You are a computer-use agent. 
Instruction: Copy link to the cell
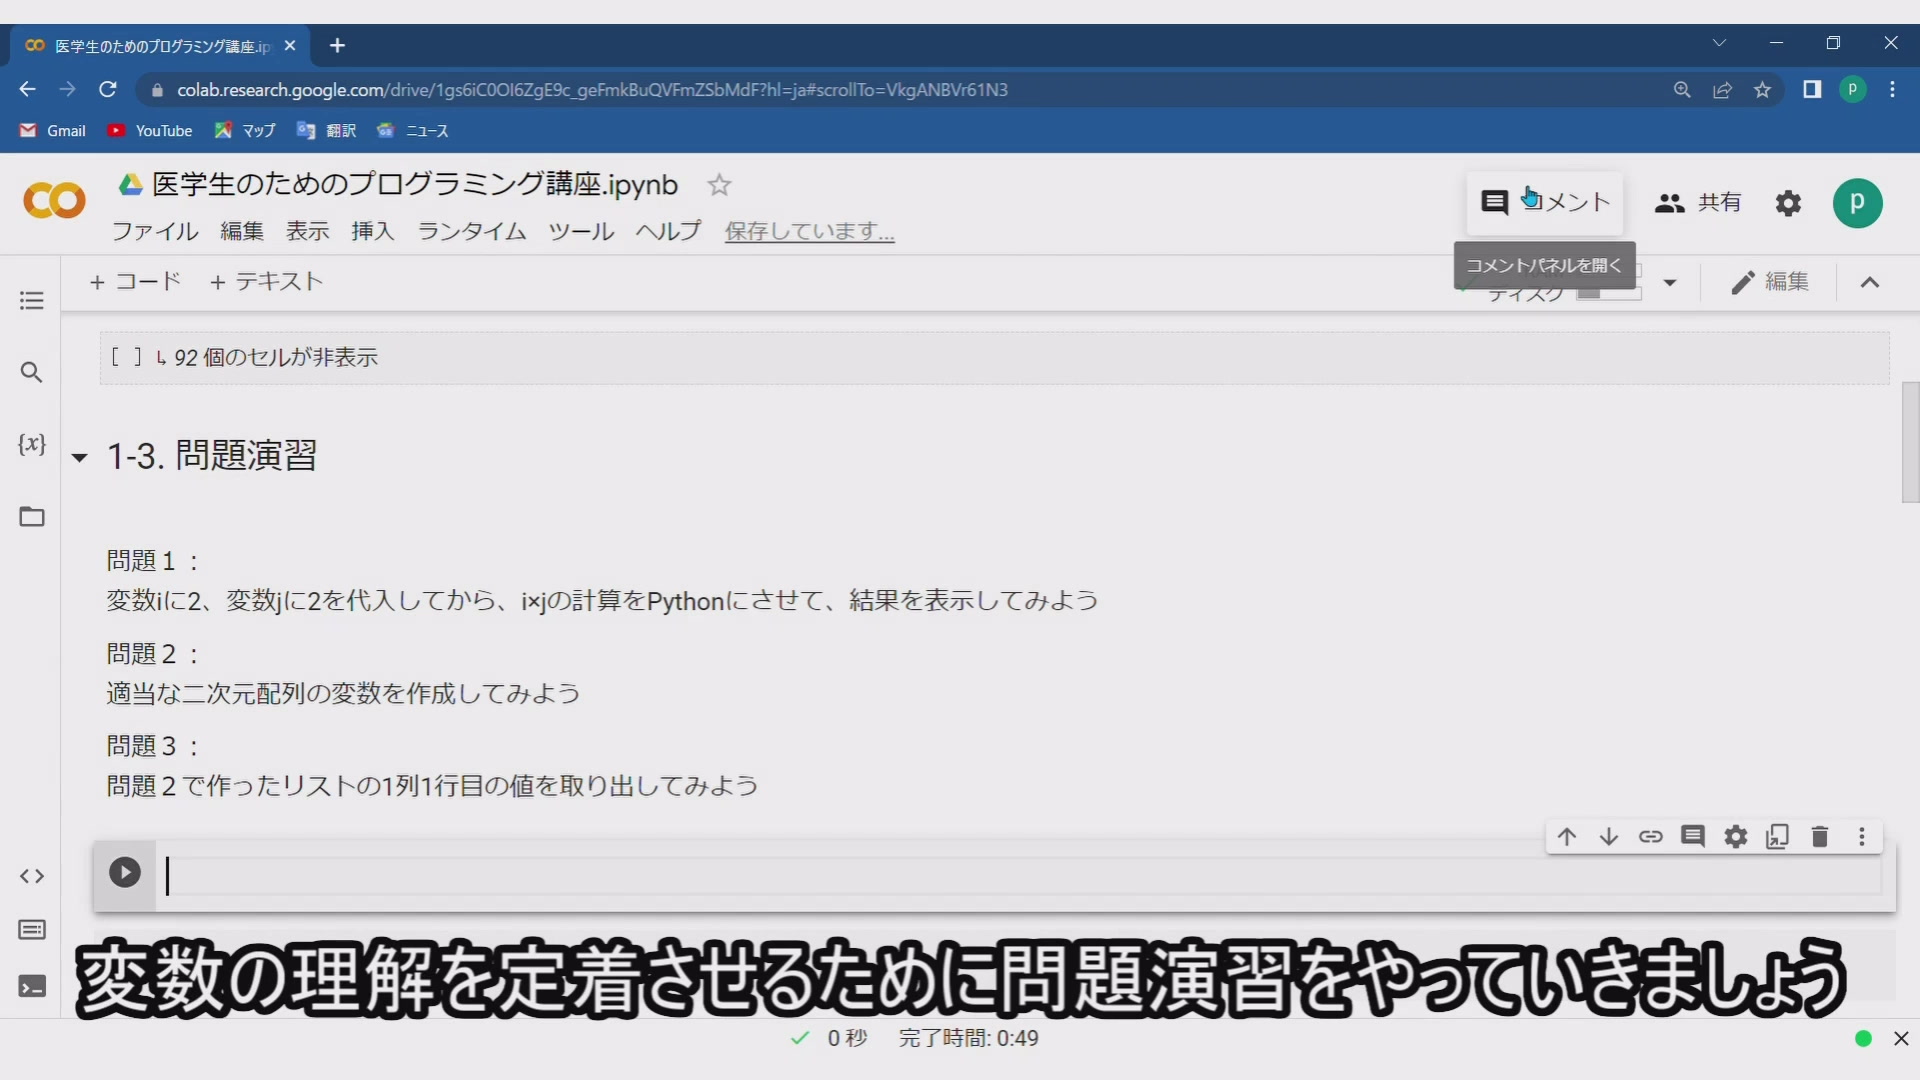point(1650,837)
